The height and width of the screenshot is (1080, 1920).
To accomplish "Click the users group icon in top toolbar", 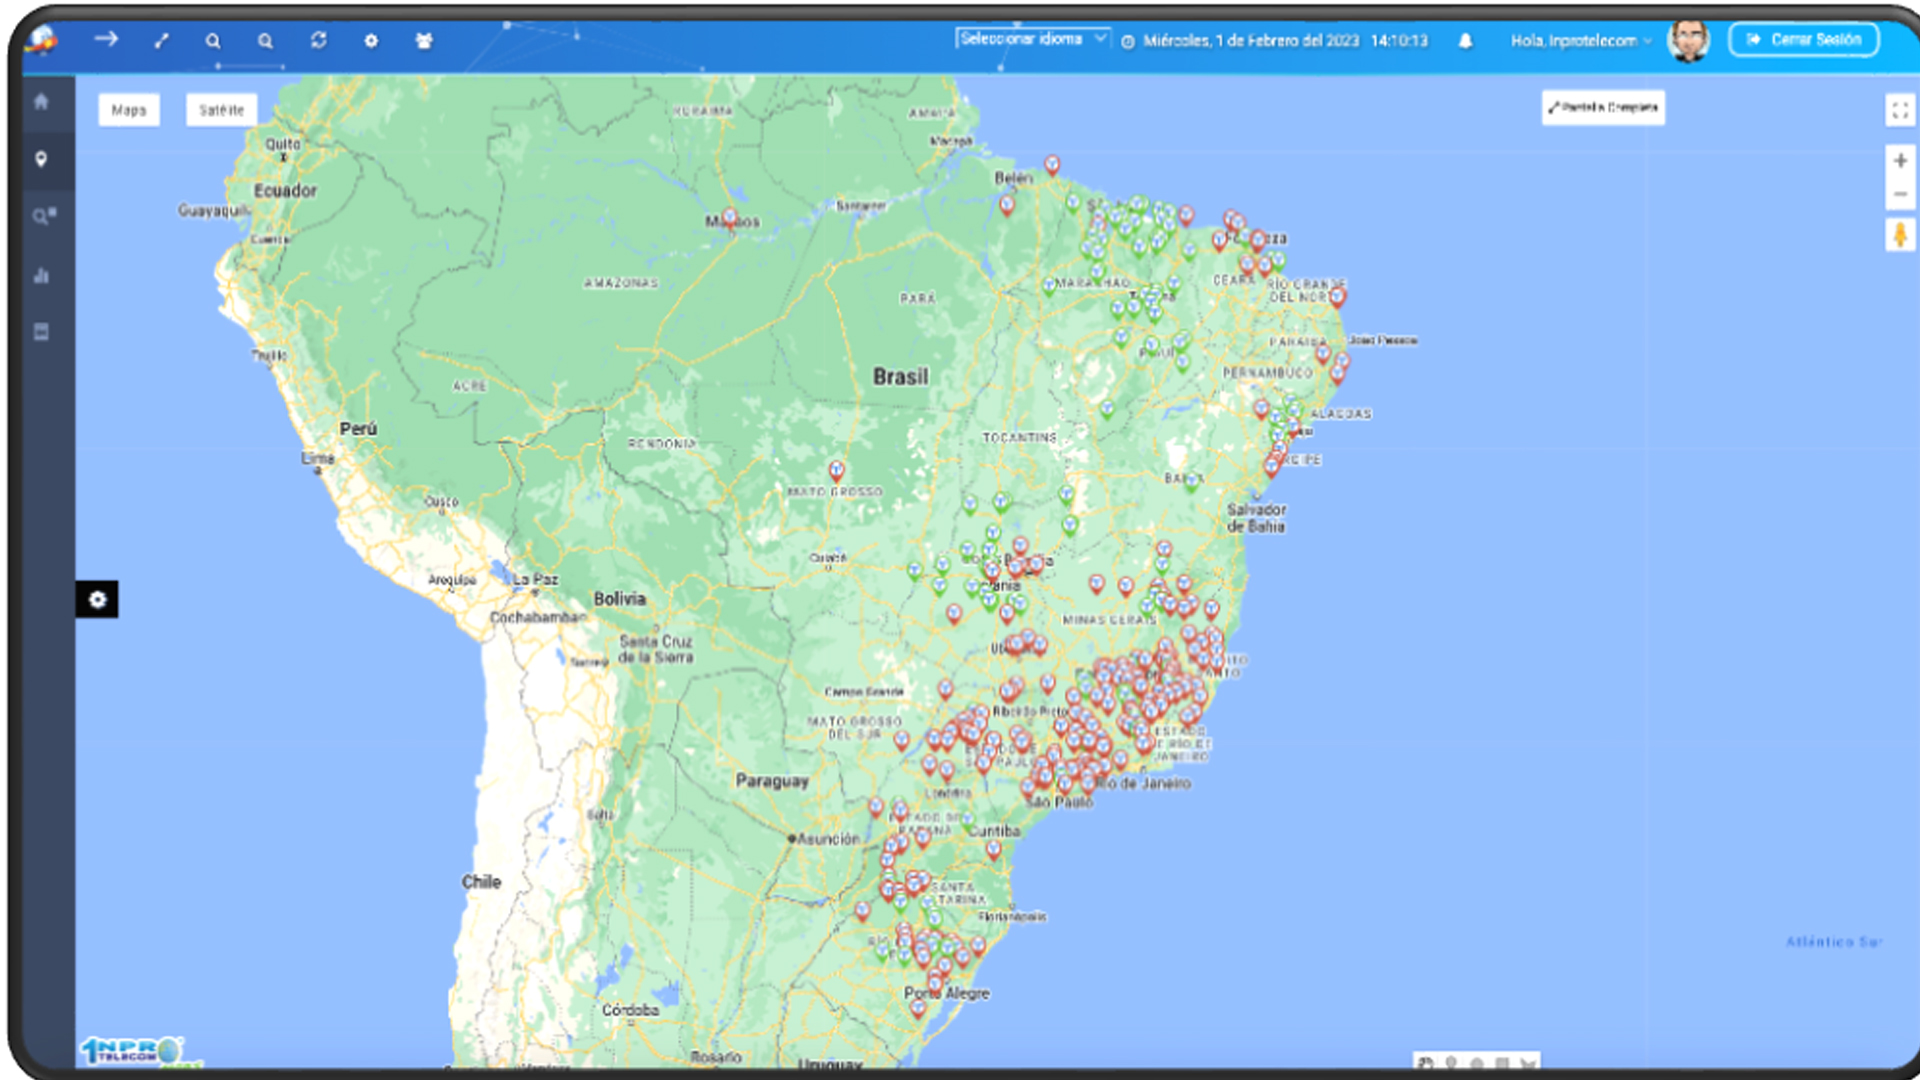I will click(424, 41).
